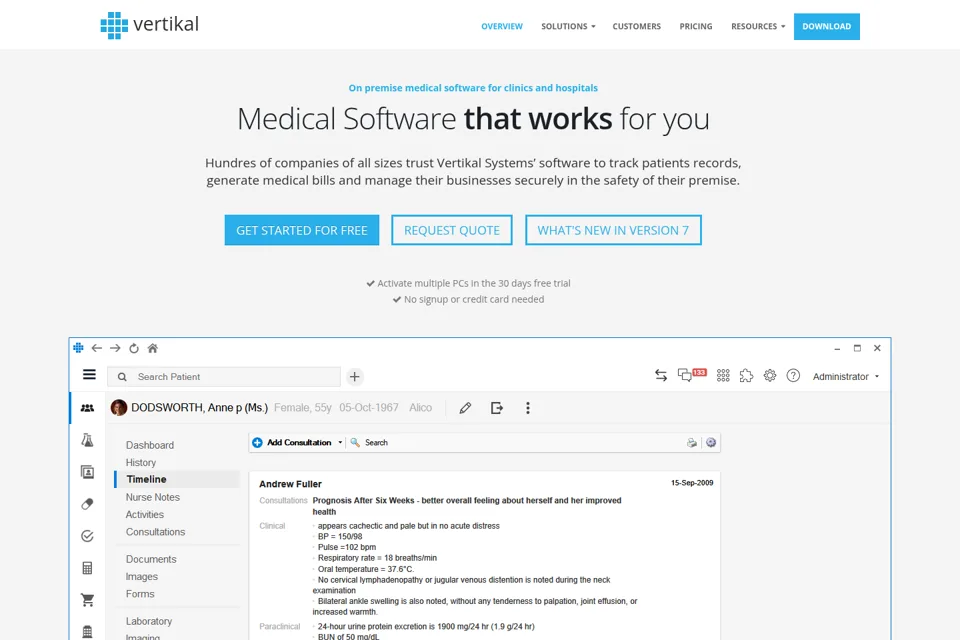Expand the Resources dropdown menu

pyautogui.click(x=758, y=26)
